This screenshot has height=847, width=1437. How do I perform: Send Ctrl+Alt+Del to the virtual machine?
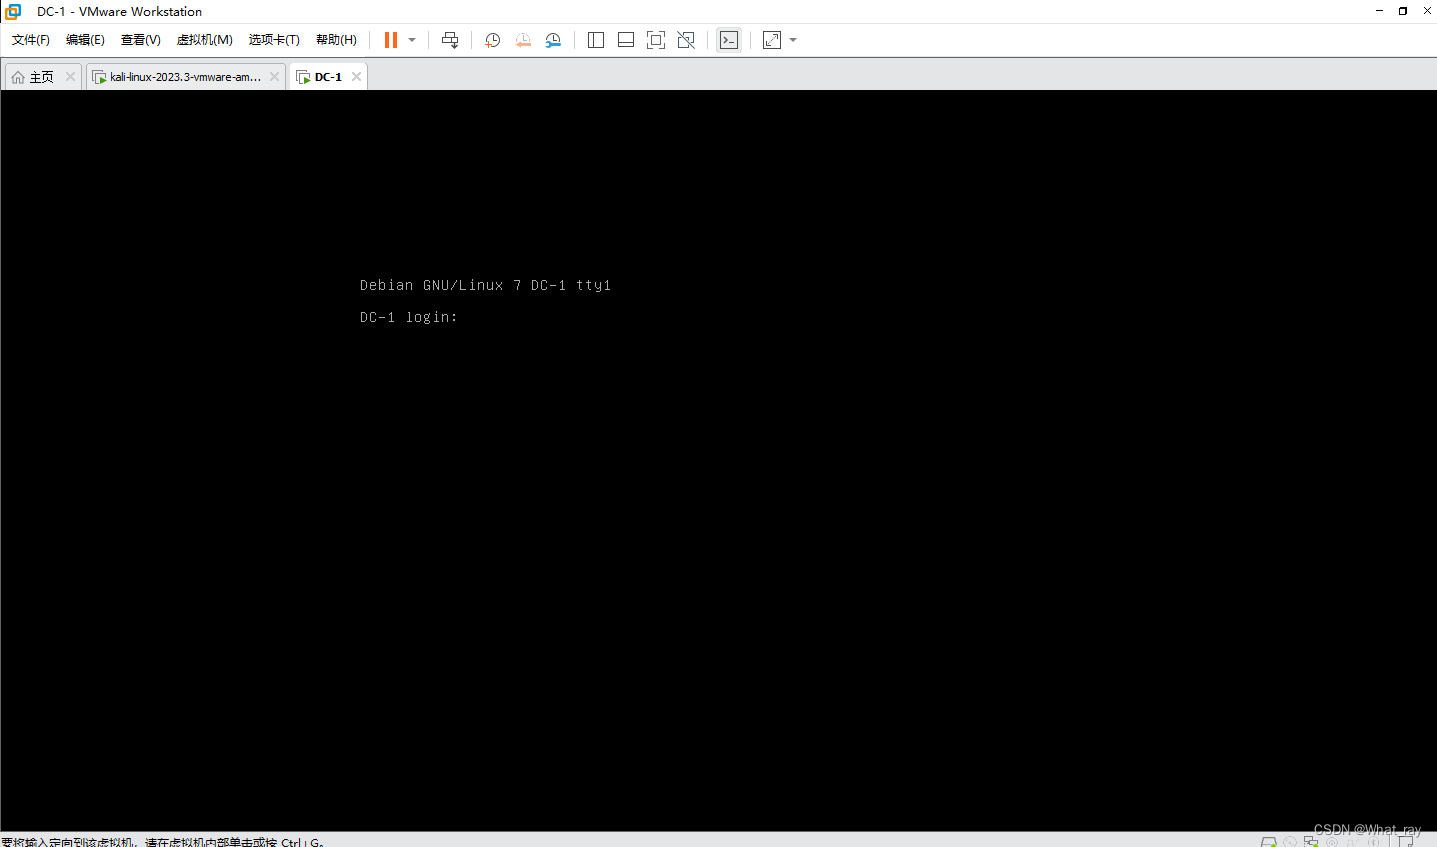tap(450, 40)
